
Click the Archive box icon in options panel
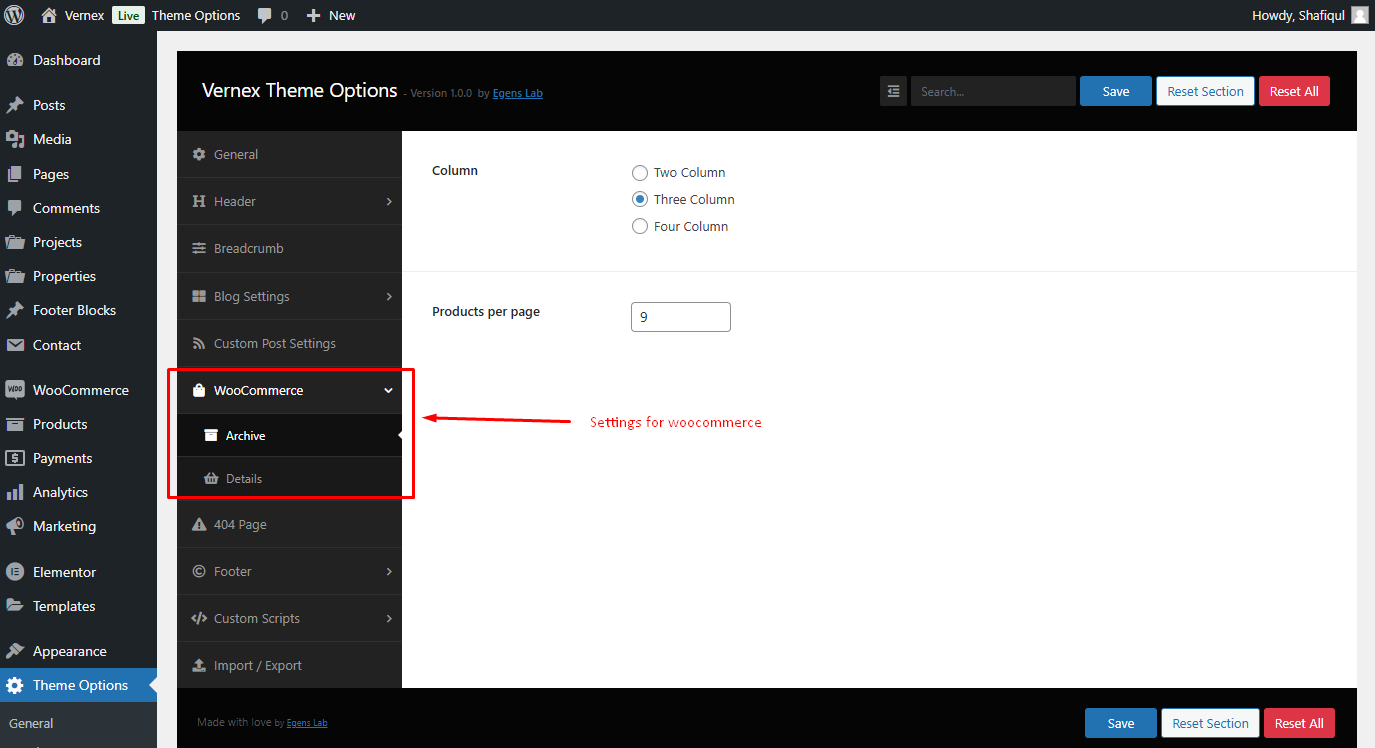click(x=211, y=435)
